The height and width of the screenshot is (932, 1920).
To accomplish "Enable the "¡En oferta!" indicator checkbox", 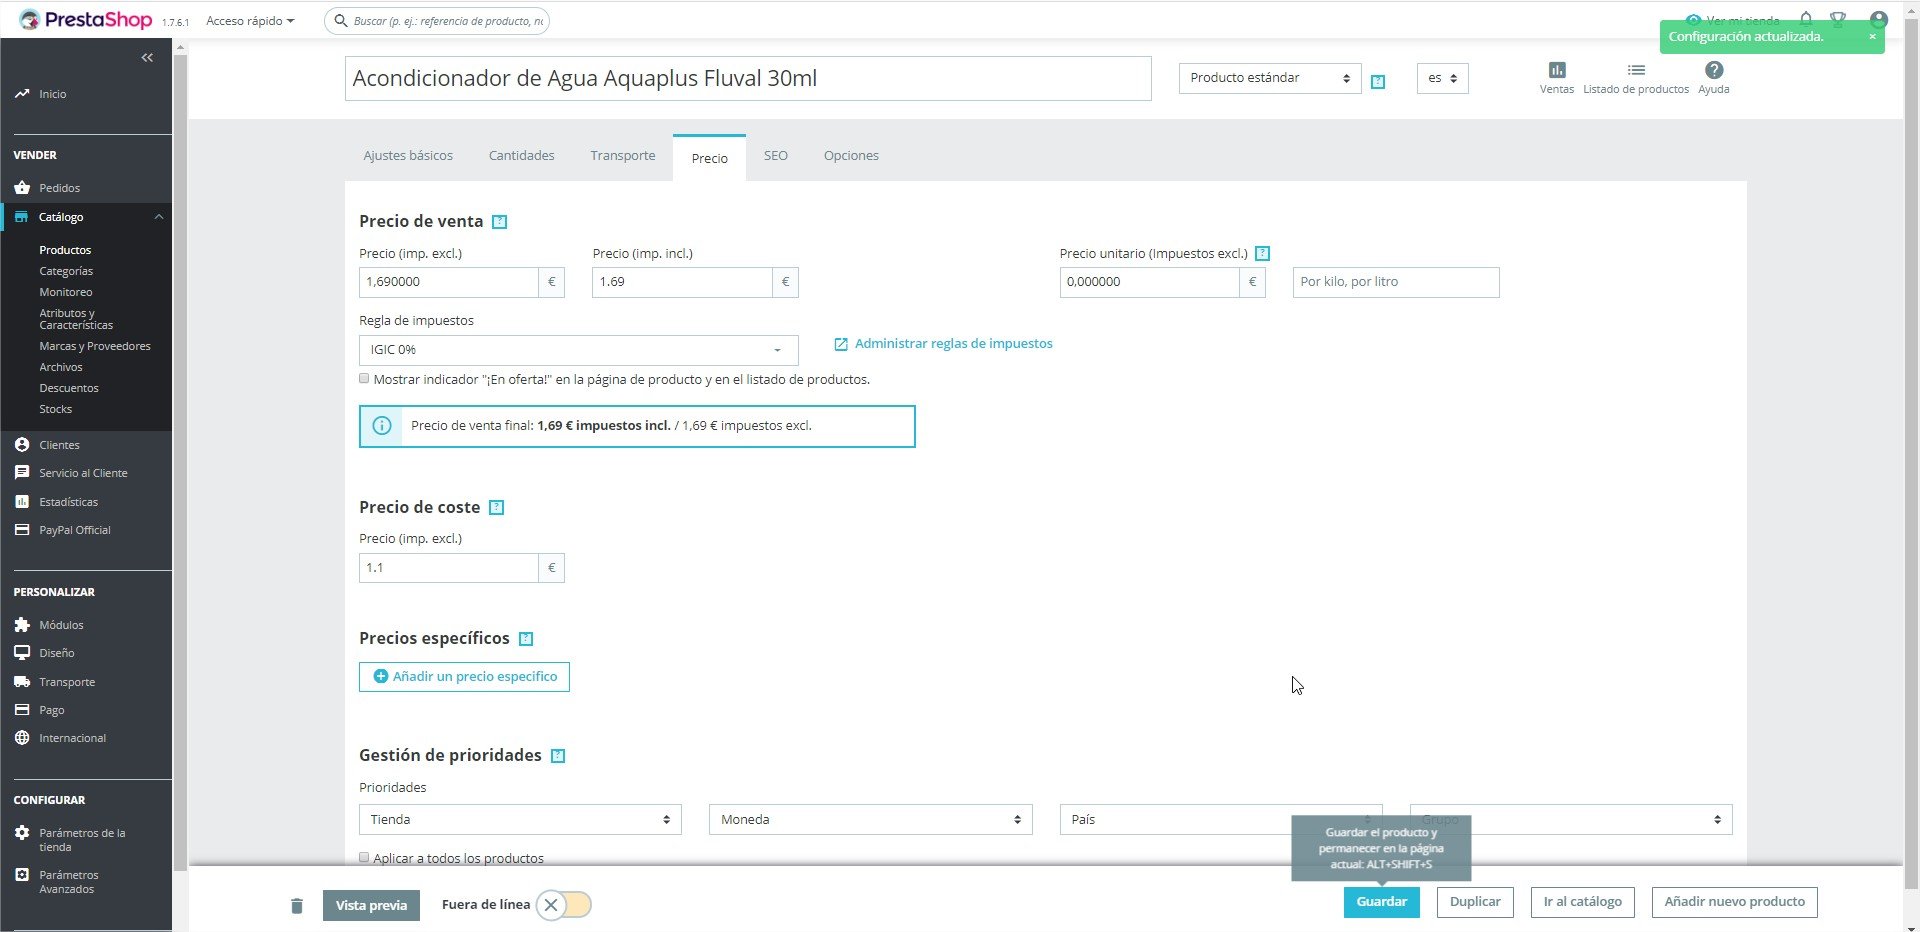I will pyautogui.click(x=364, y=379).
